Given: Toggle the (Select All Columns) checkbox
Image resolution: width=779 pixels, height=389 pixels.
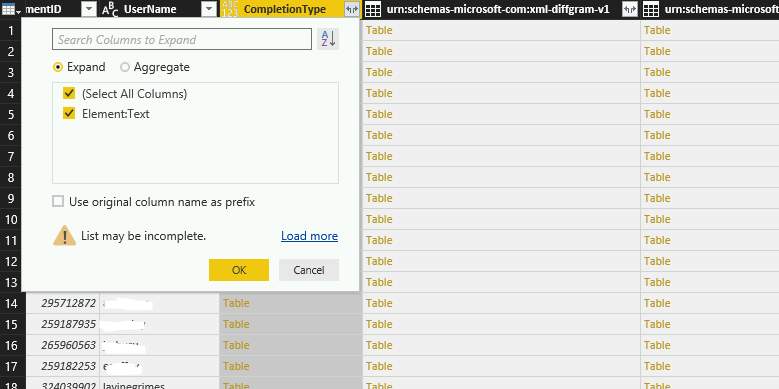Looking at the screenshot, I should (x=69, y=93).
